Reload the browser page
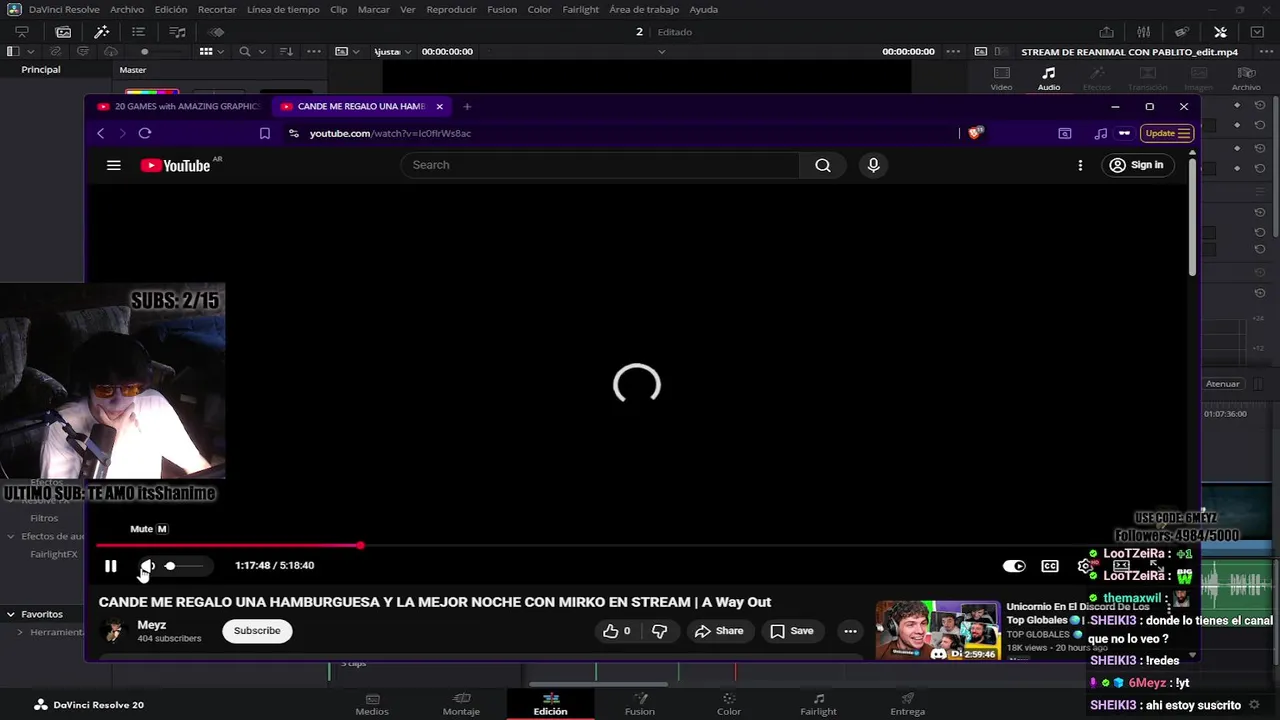 (x=145, y=133)
